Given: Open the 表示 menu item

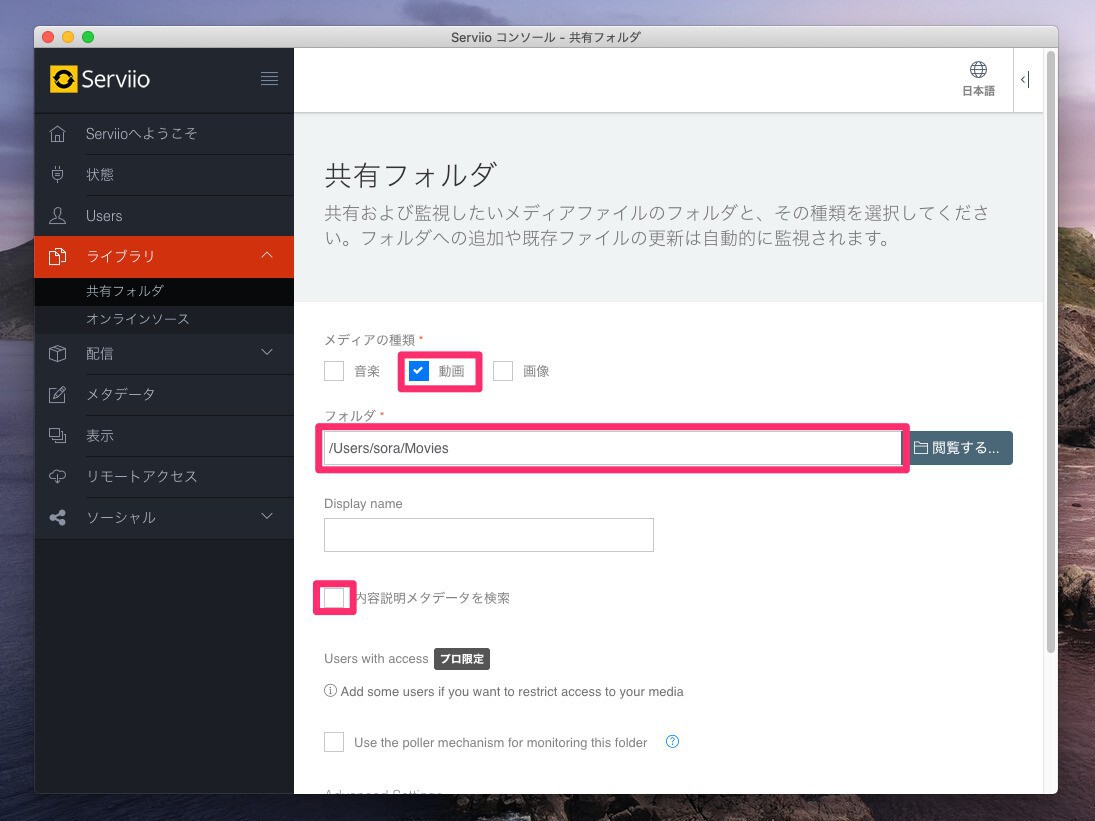Looking at the screenshot, I should point(164,436).
